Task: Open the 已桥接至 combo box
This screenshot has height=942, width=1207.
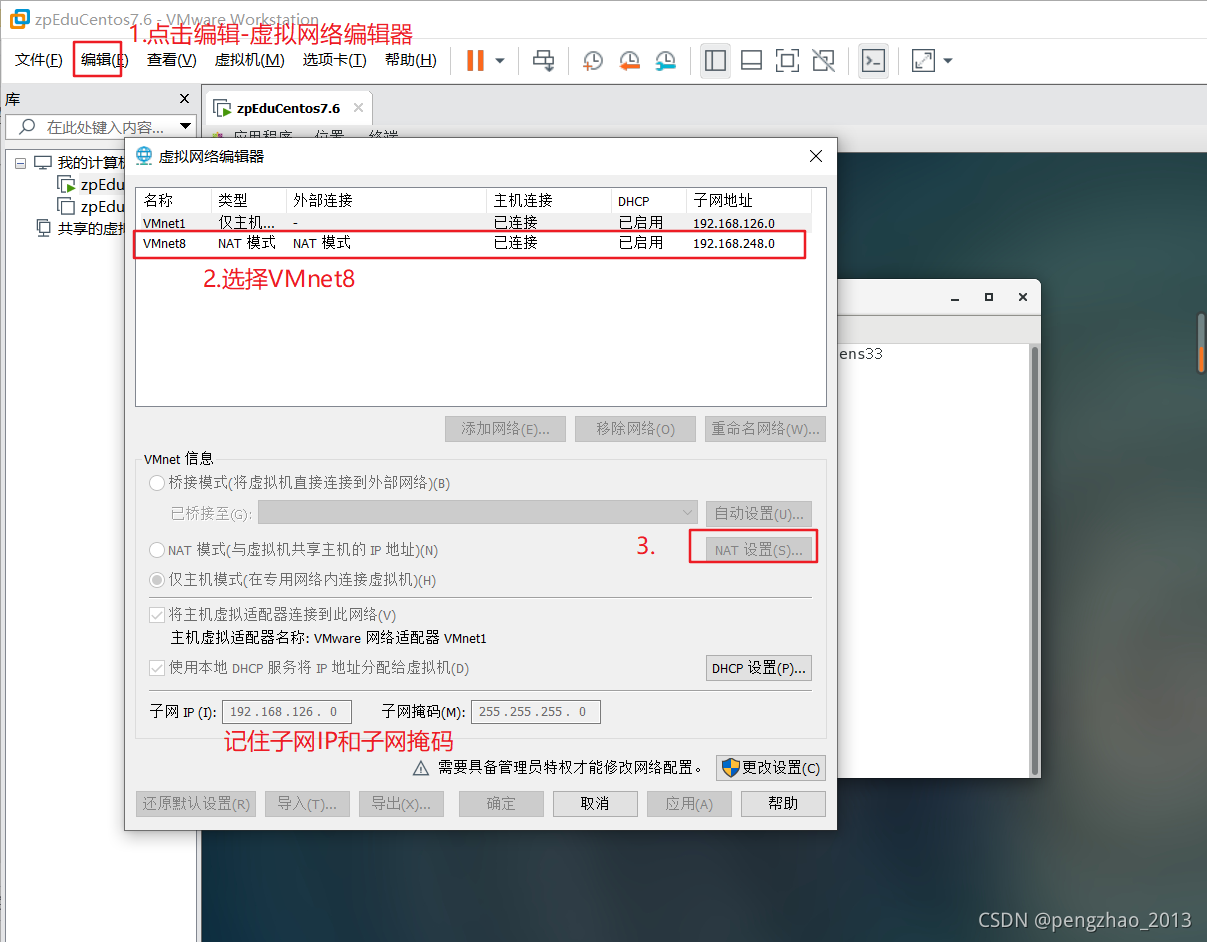Action: pos(478,513)
